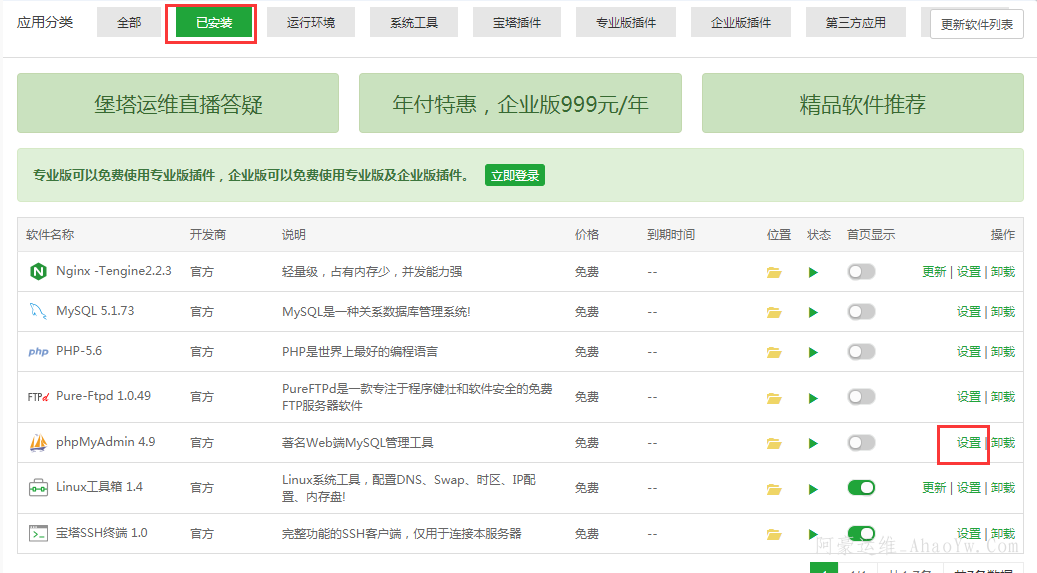Click the PHP-5.6 green status play icon
Viewport: 1037px width, 573px height.
[813, 352]
